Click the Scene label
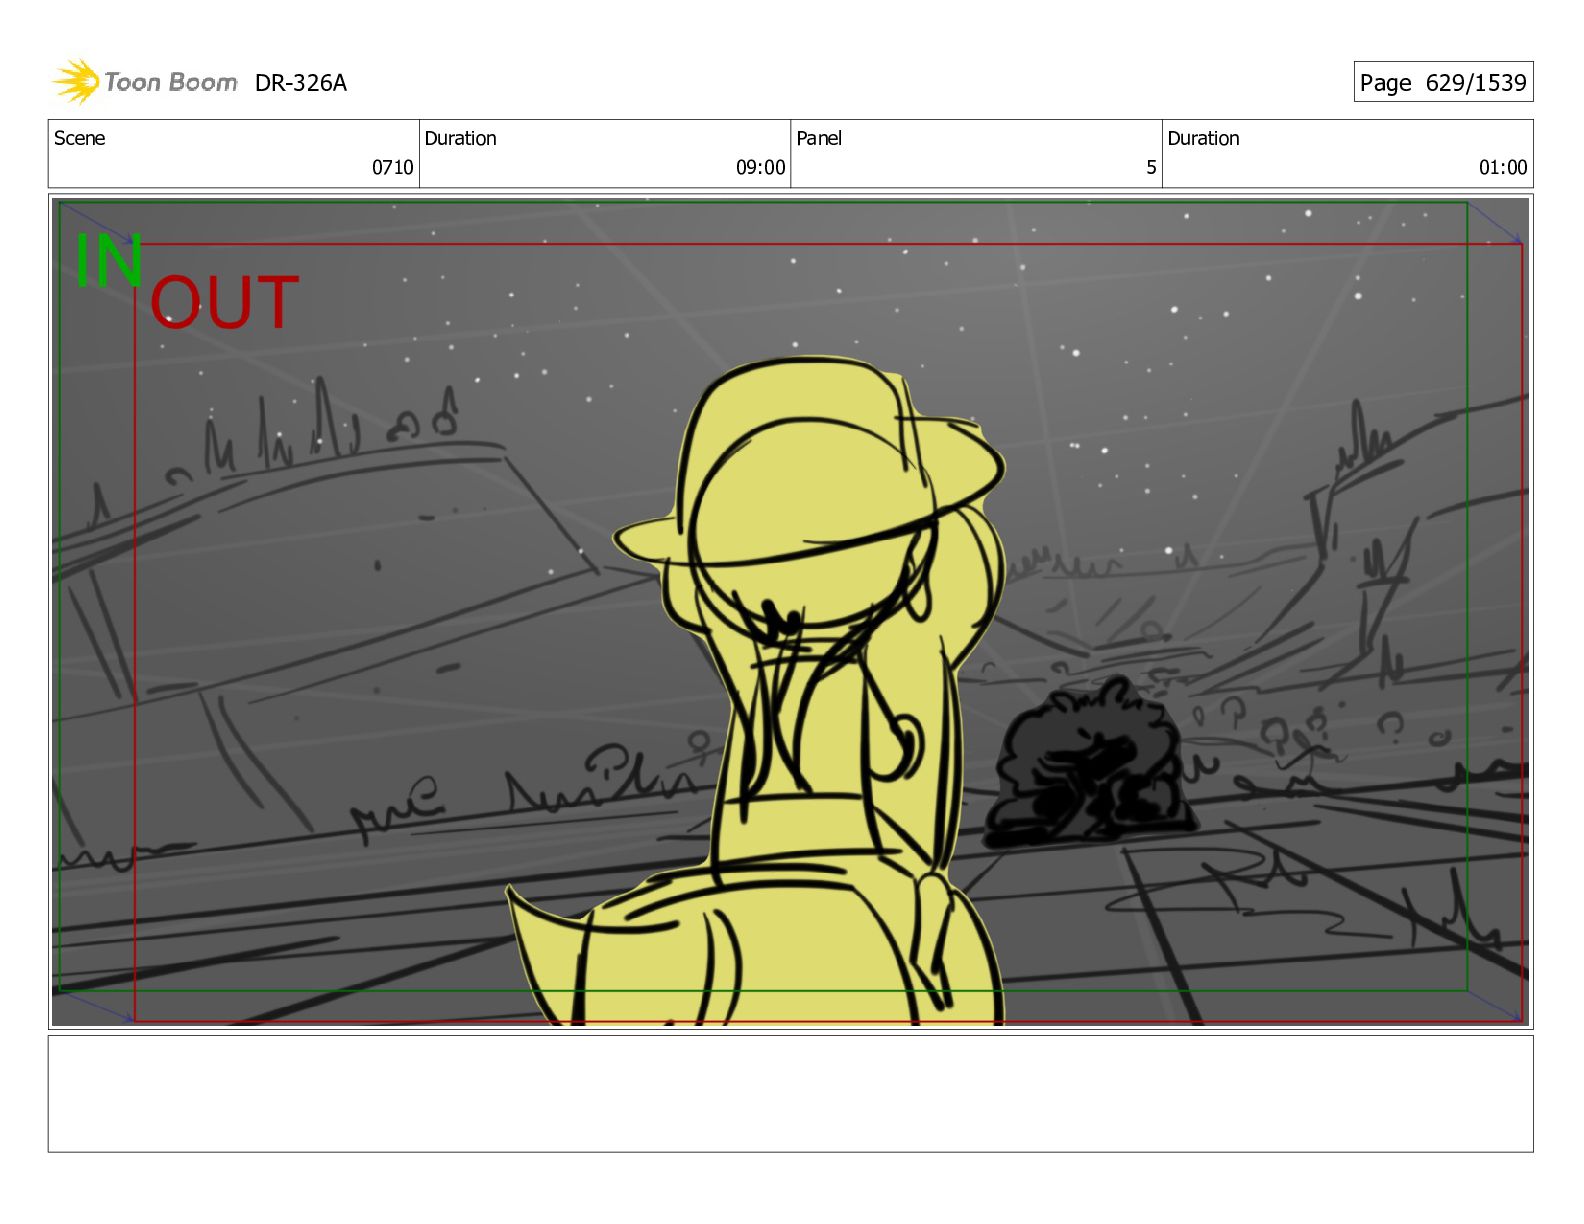Image resolution: width=1584 pixels, height=1224 pixels. [79, 138]
